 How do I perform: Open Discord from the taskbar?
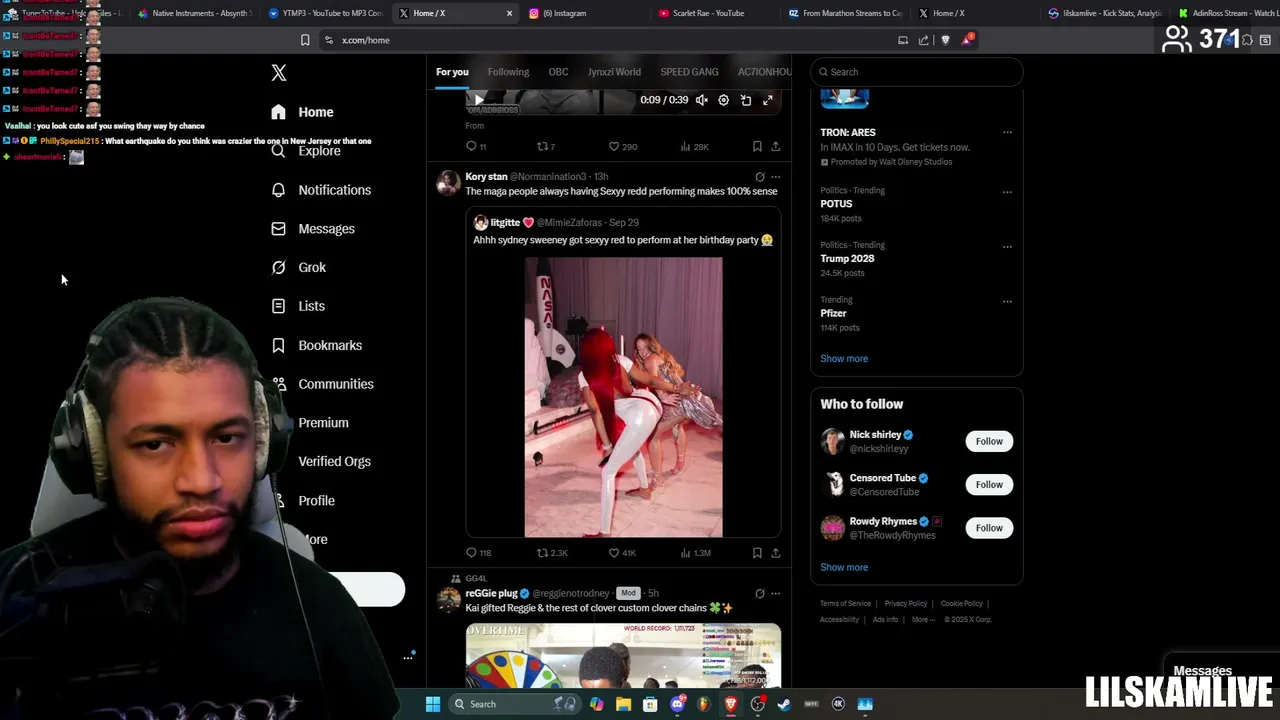(677, 704)
